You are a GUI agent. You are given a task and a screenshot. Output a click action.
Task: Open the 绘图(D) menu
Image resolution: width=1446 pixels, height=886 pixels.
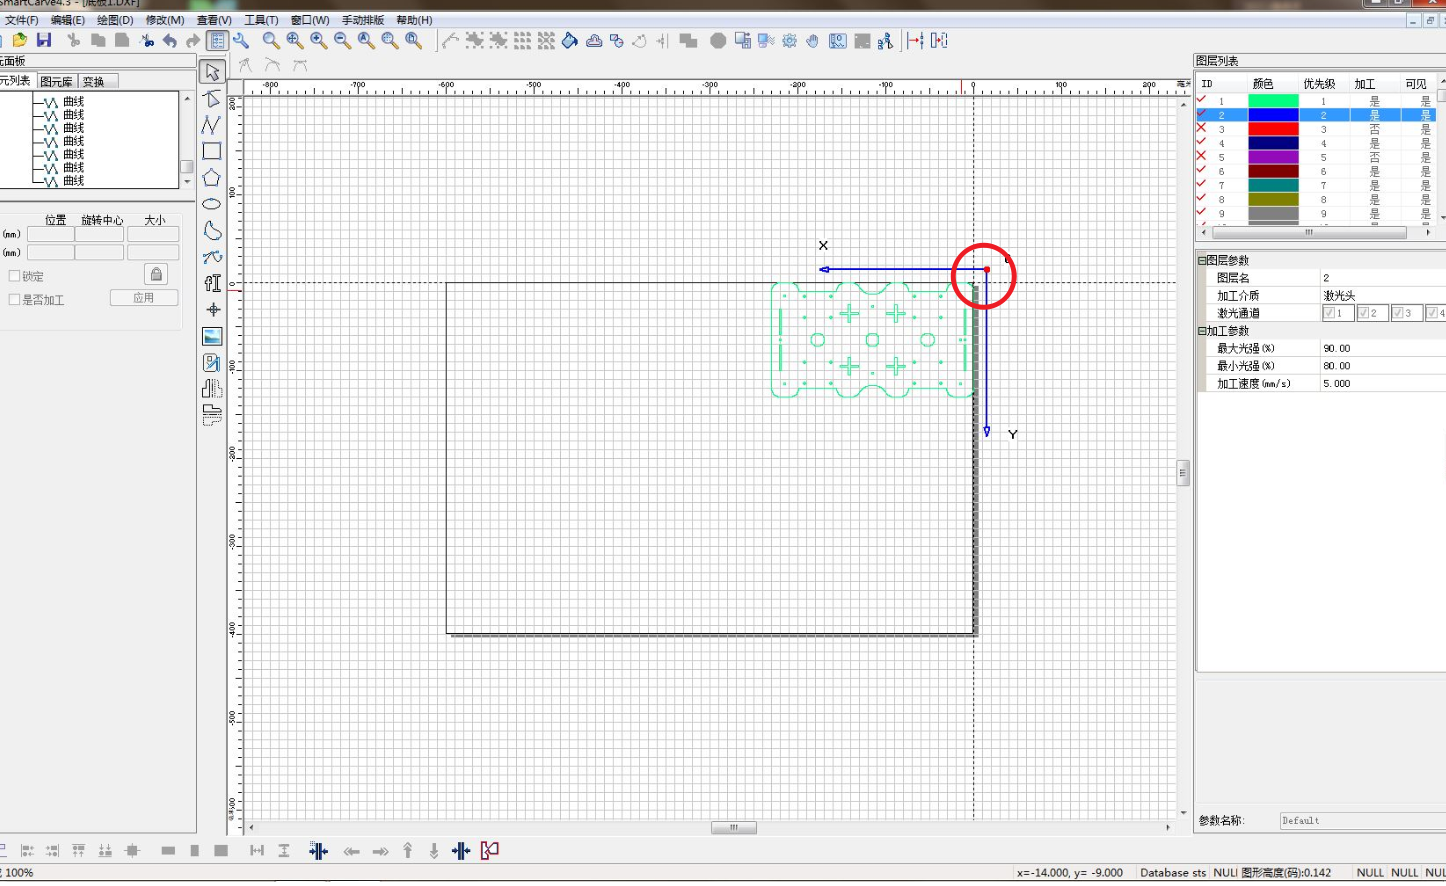pos(115,20)
